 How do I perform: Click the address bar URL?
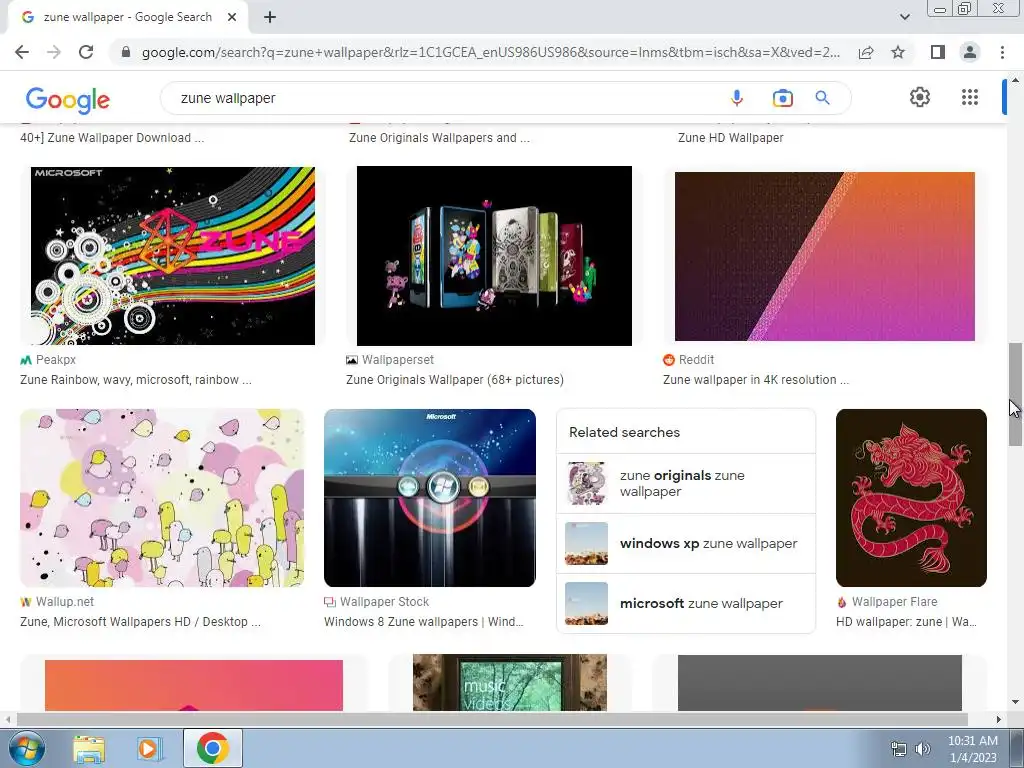tap(491, 52)
